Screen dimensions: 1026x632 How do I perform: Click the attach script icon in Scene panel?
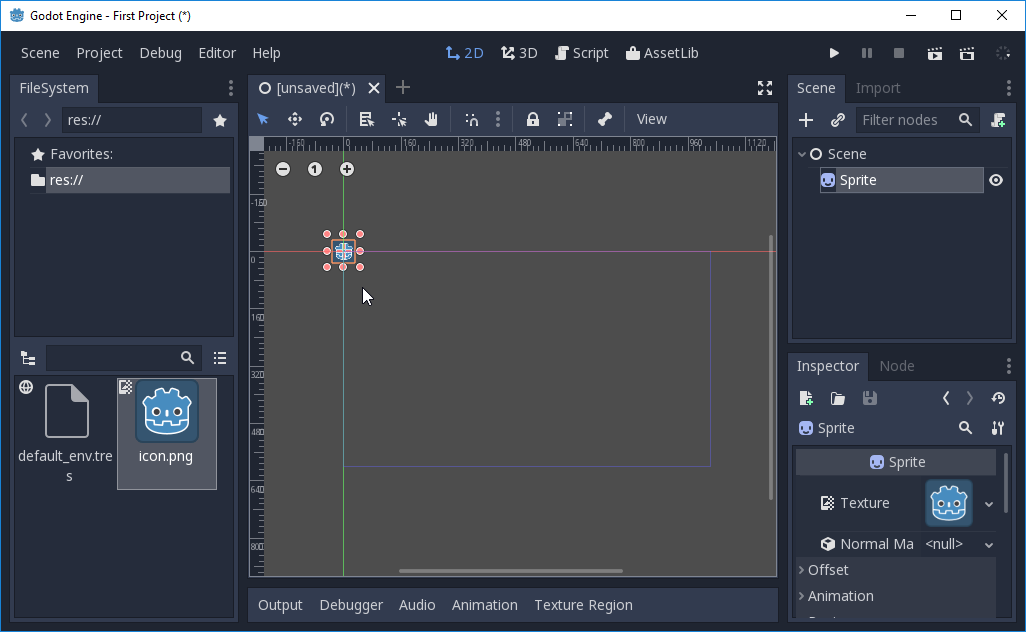pos(998,120)
